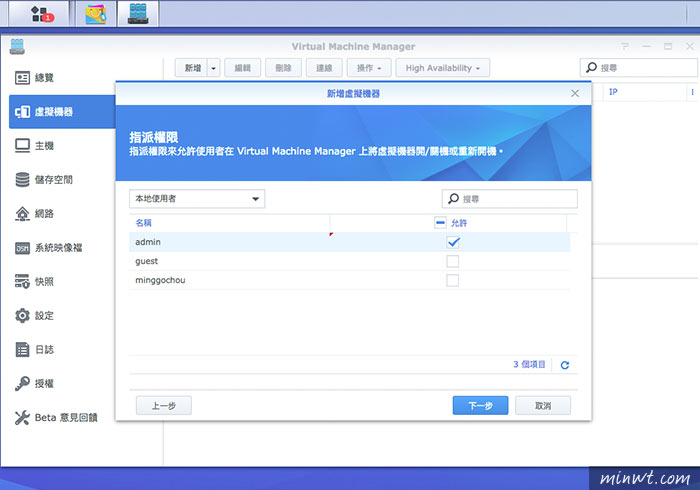Click the 上一步 back button

[164, 406]
